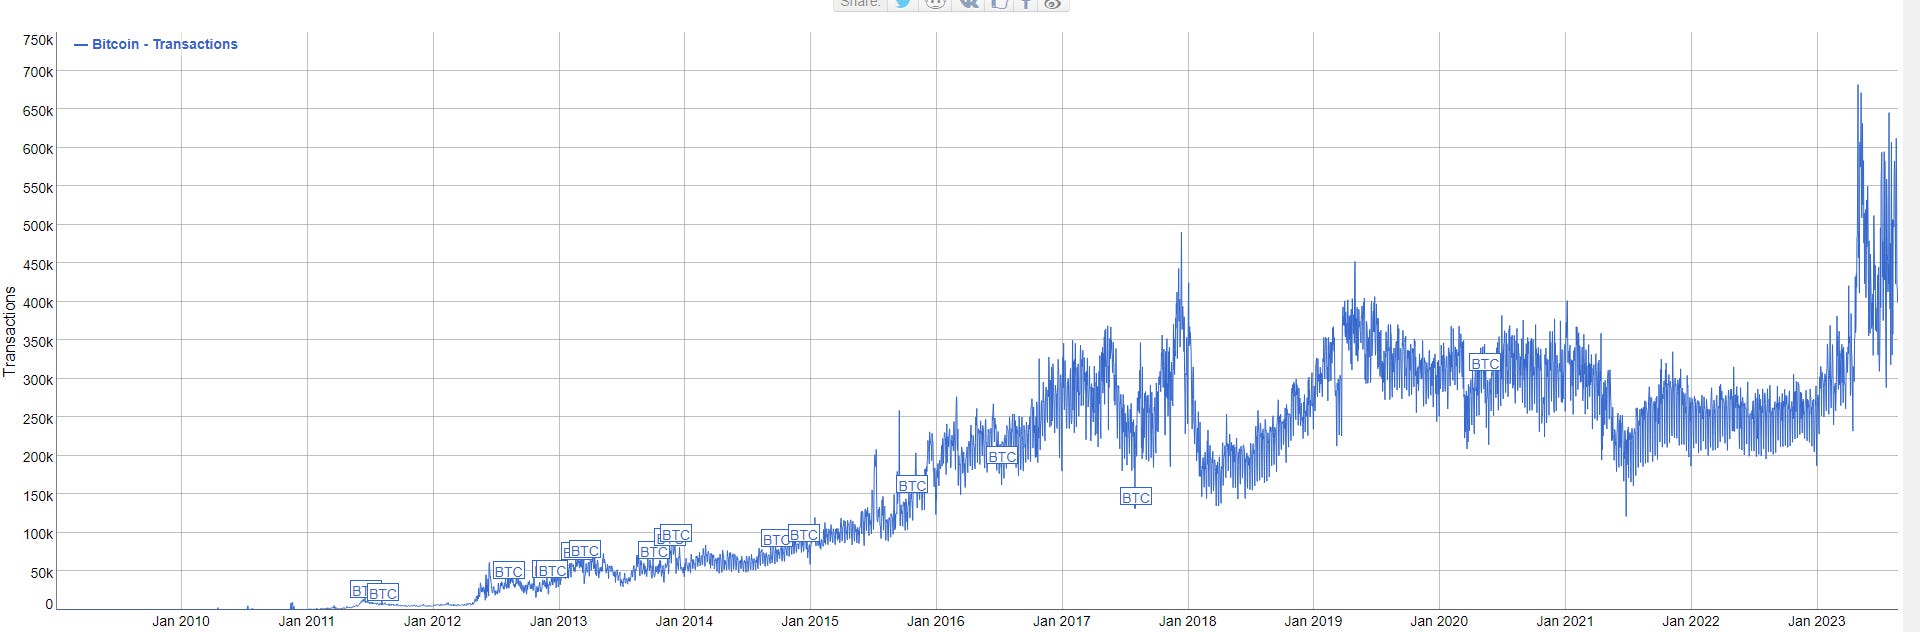Click the Jan 2012 x-axis label
Image resolution: width=1920 pixels, height=632 pixels.
pyautogui.click(x=432, y=621)
